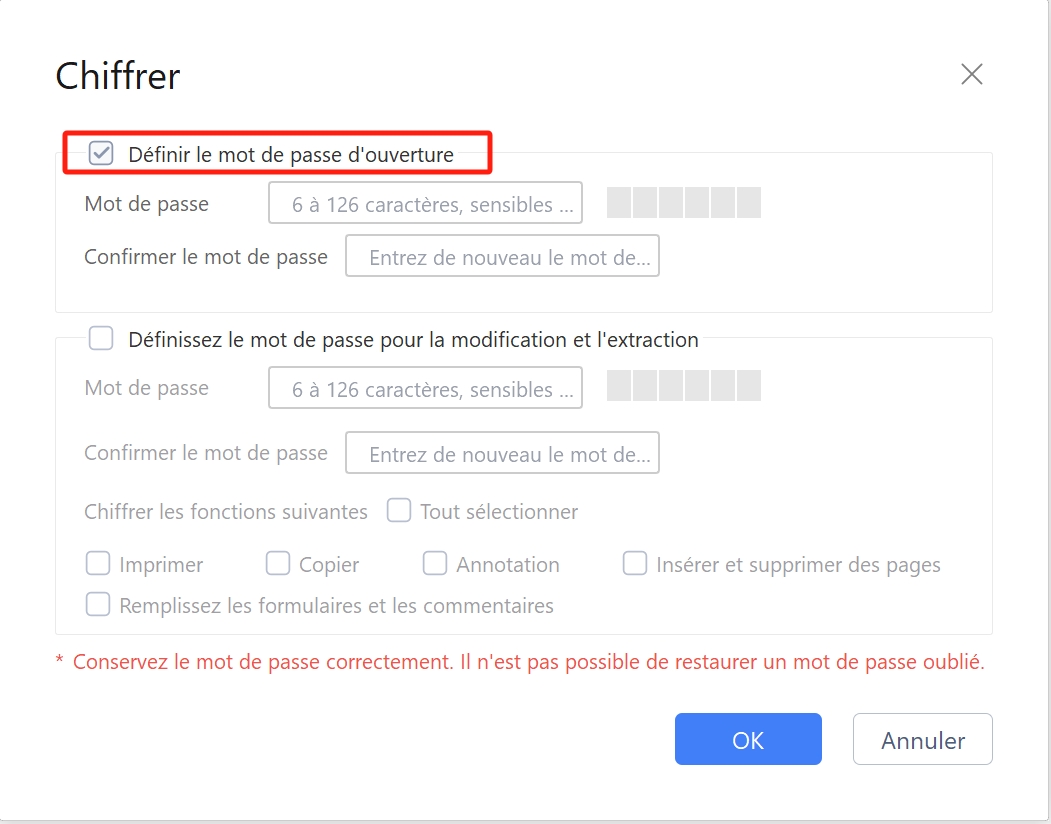
Task: Check "Insérer et supprimer des pages"
Action: click(x=636, y=563)
